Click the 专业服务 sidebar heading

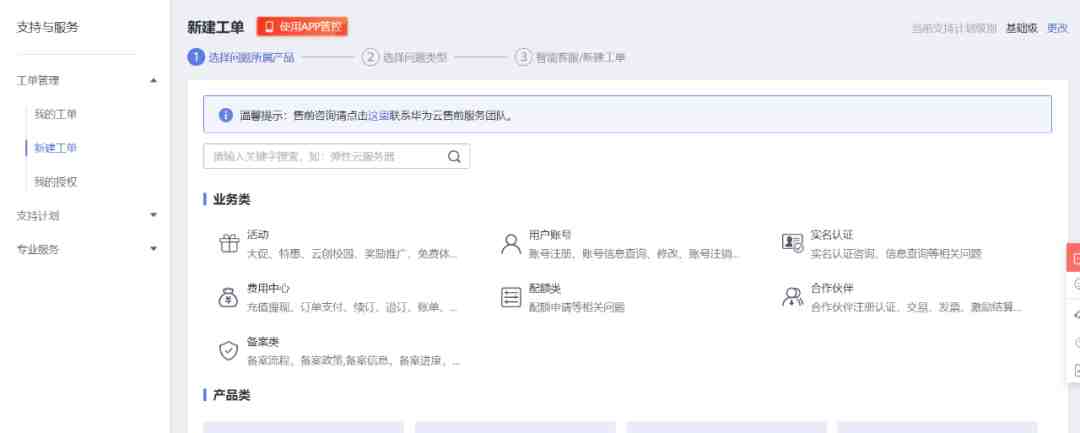coord(38,249)
